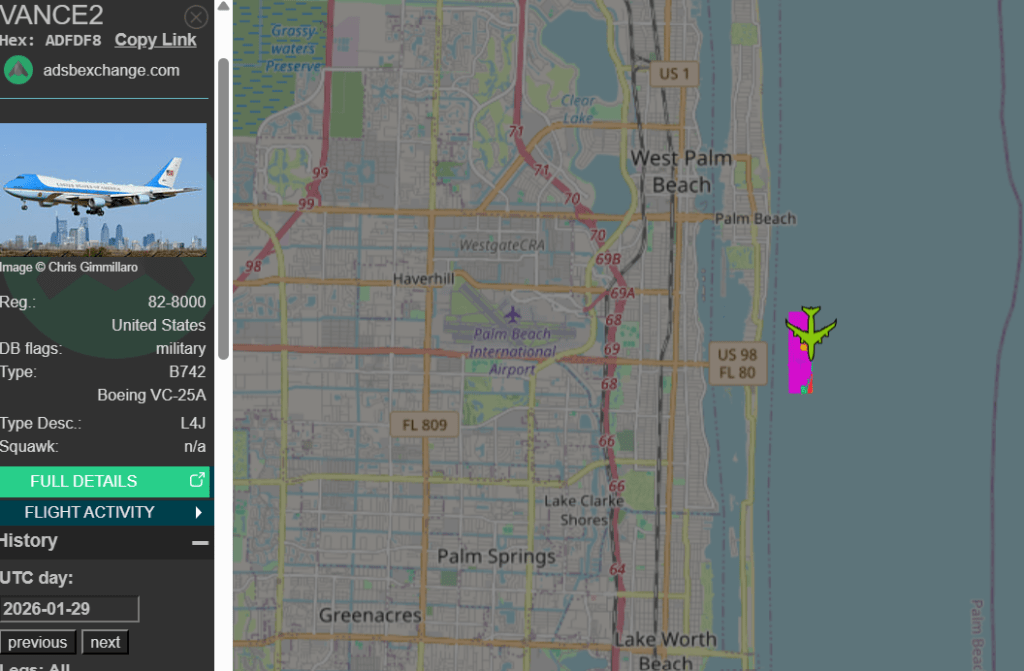Click the external-link icon on FULL DETAILS
This screenshot has height=671, width=1024.
pos(196,481)
